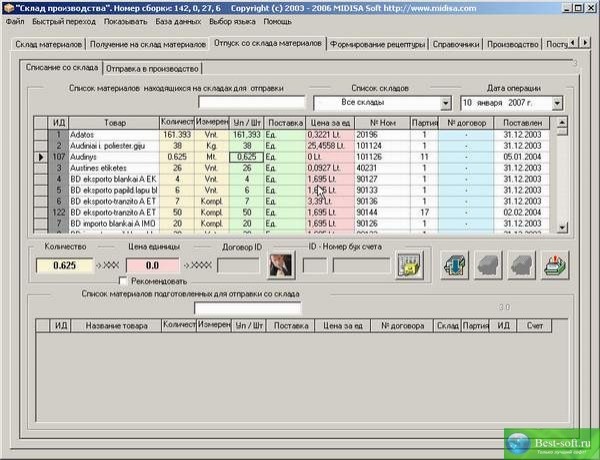Click the second grayed-out action icon
The width and height of the screenshot is (600, 460).
[520, 265]
